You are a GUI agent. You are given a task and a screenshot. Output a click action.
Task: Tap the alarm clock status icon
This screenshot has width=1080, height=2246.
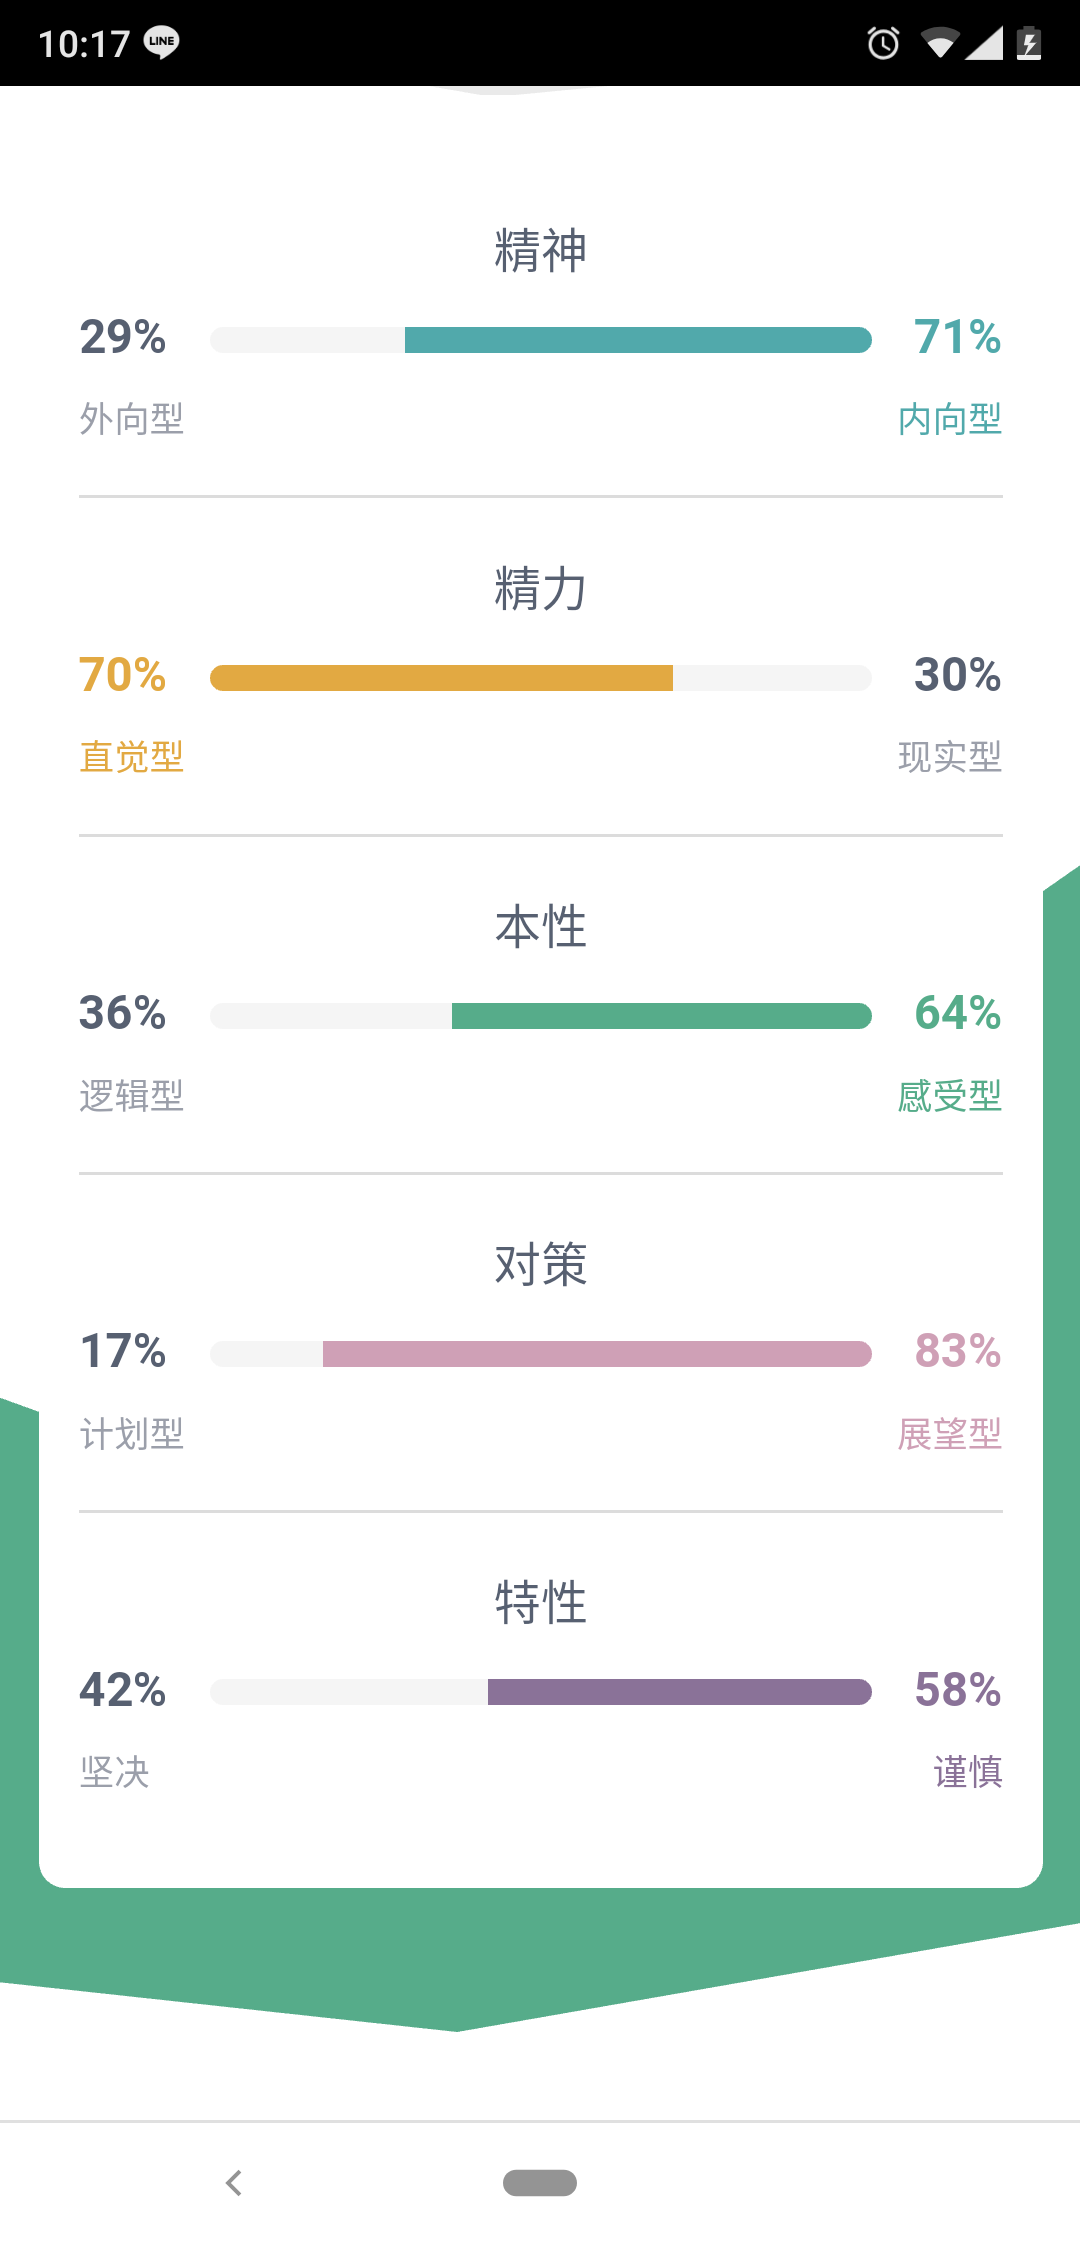click(x=883, y=43)
